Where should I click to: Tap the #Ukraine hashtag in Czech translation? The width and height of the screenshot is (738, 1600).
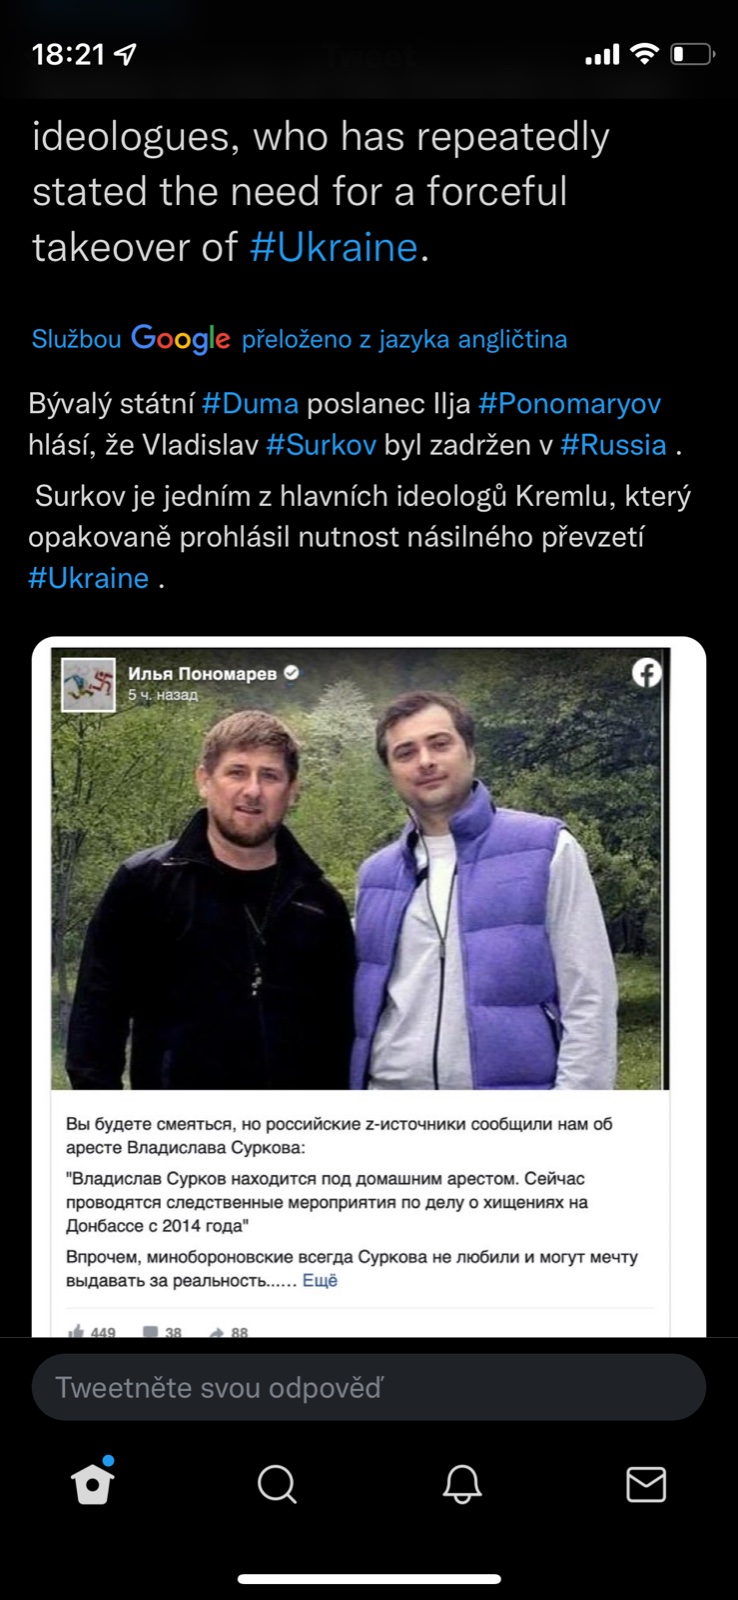pos(88,578)
